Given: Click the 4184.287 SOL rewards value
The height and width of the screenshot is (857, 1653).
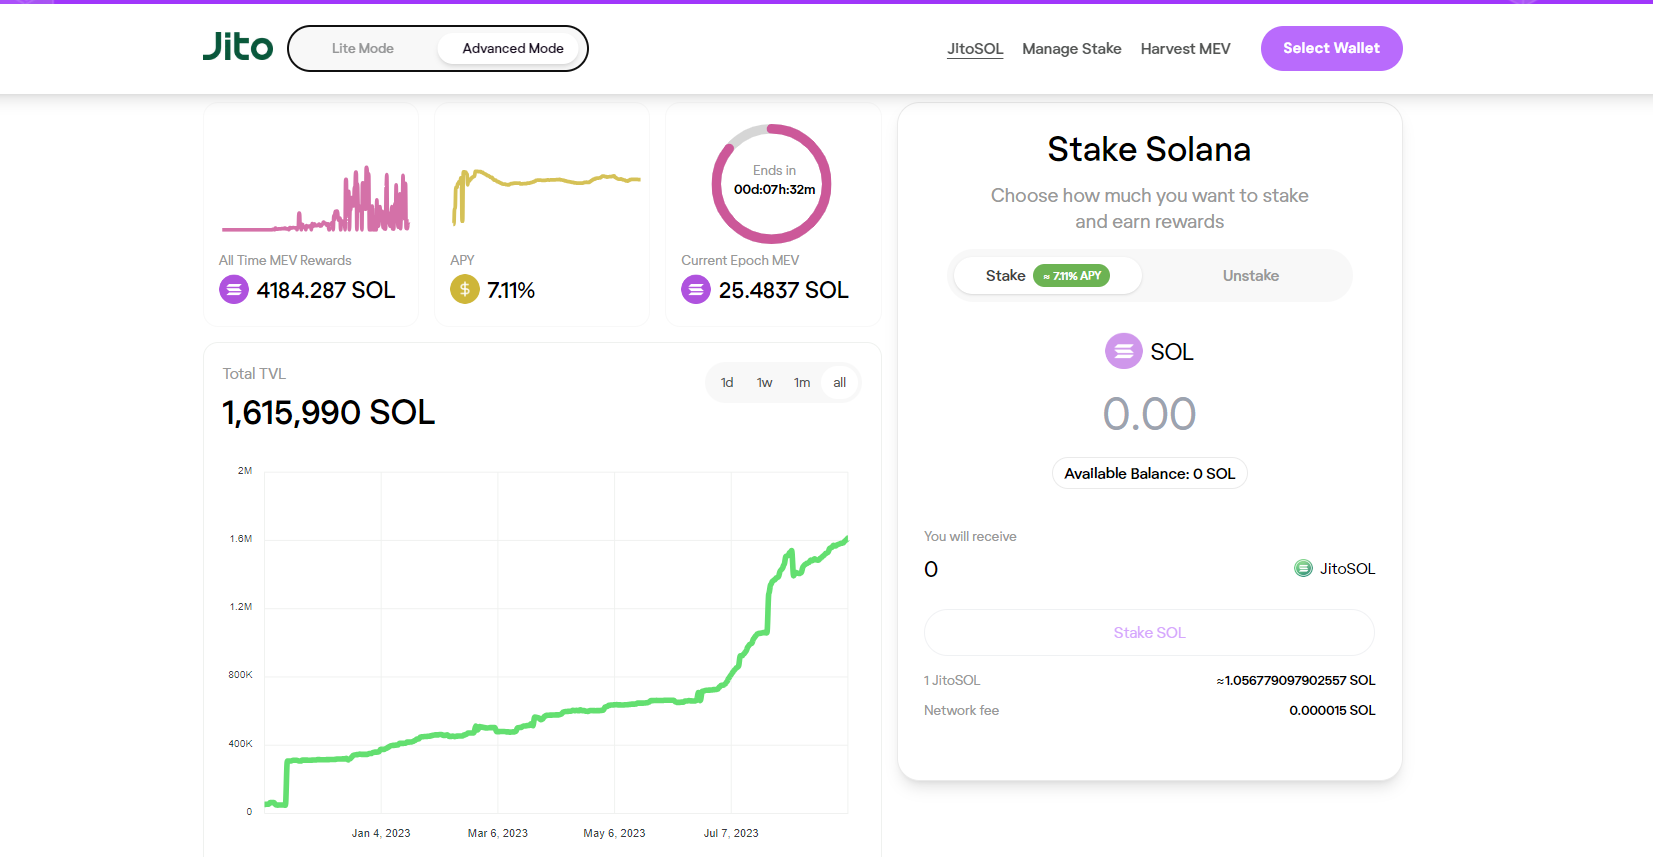Looking at the screenshot, I should (x=326, y=290).
